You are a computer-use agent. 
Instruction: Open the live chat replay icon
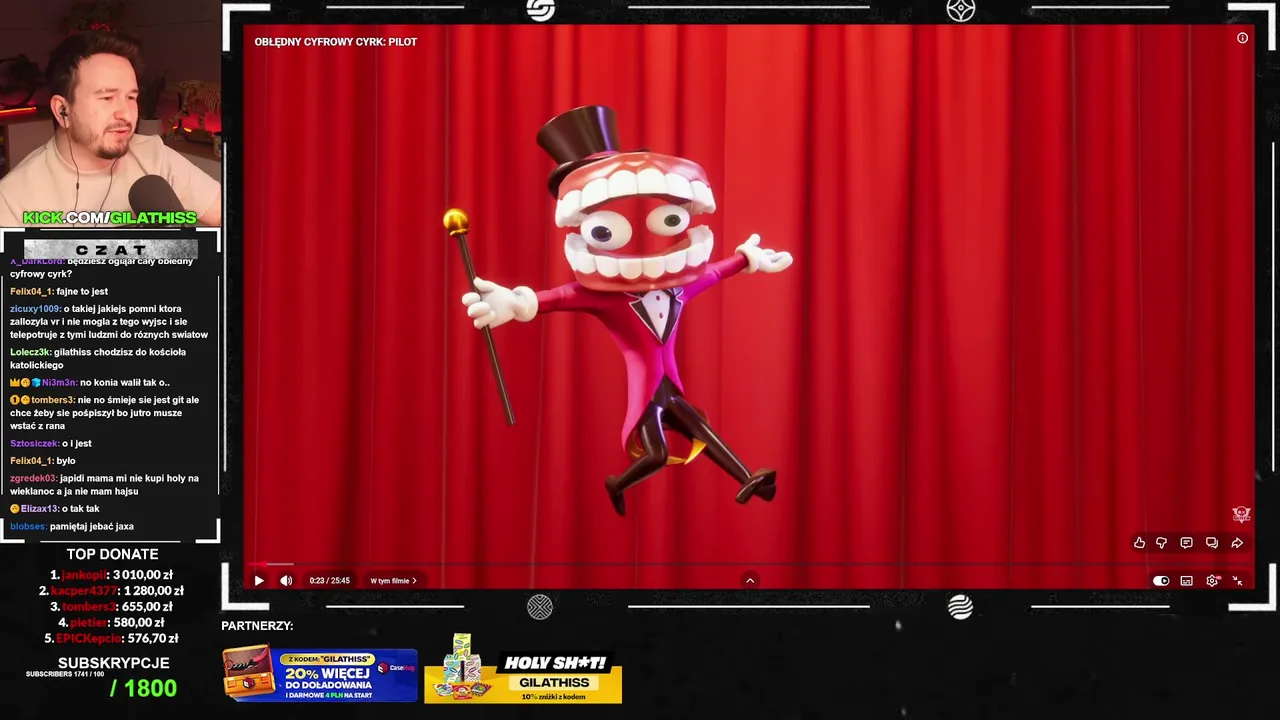pos(1211,543)
